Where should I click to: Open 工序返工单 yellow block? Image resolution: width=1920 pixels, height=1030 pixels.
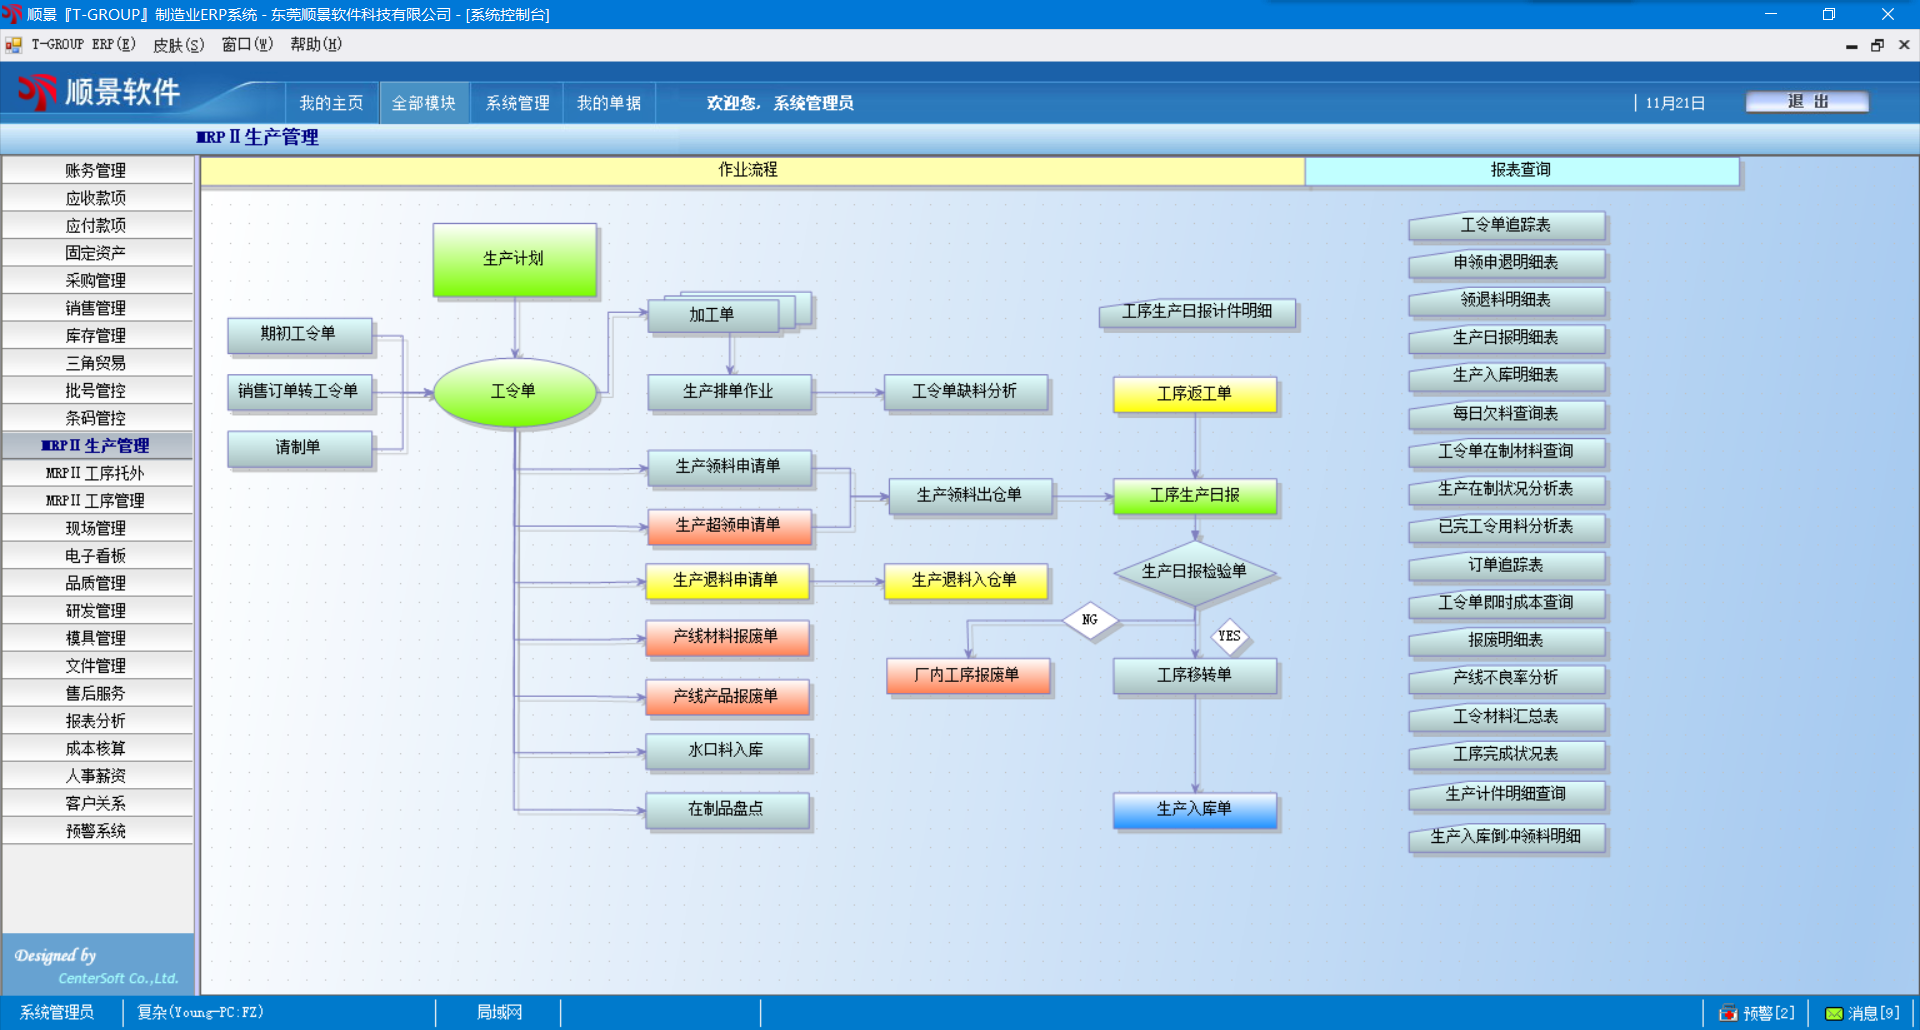tap(1194, 394)
